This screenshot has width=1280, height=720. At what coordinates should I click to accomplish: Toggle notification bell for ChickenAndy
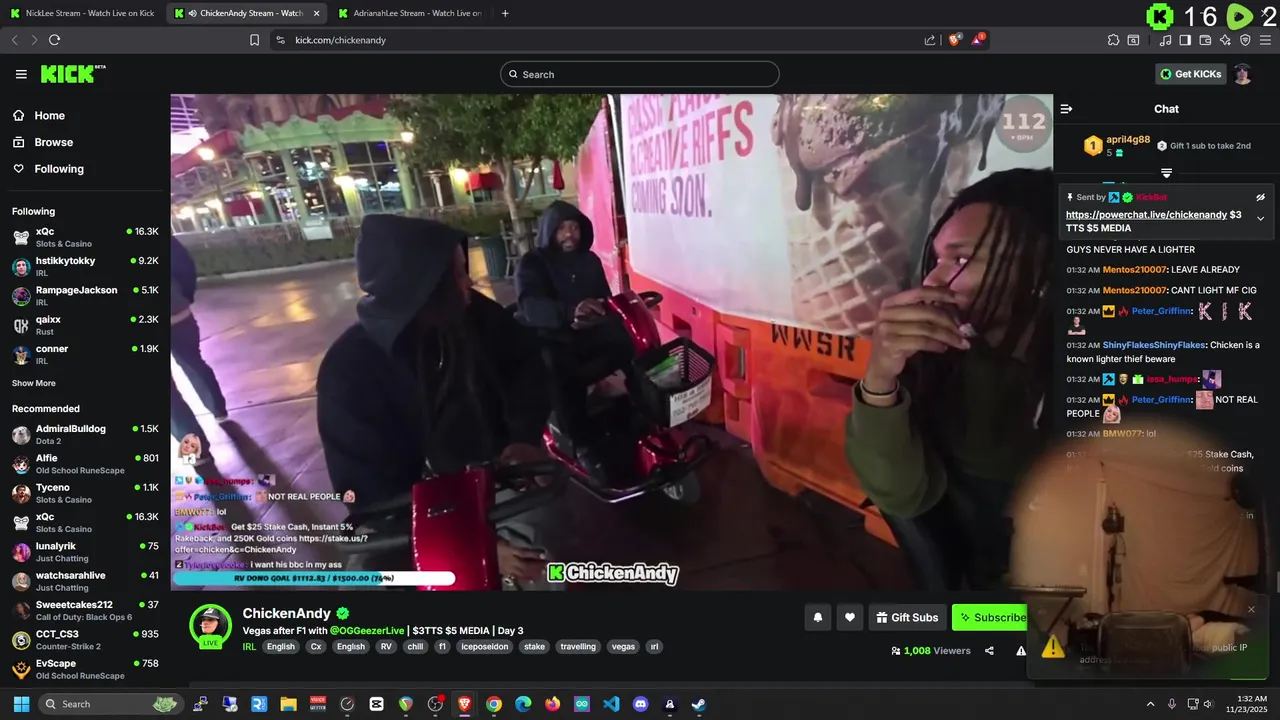(817, 617)
